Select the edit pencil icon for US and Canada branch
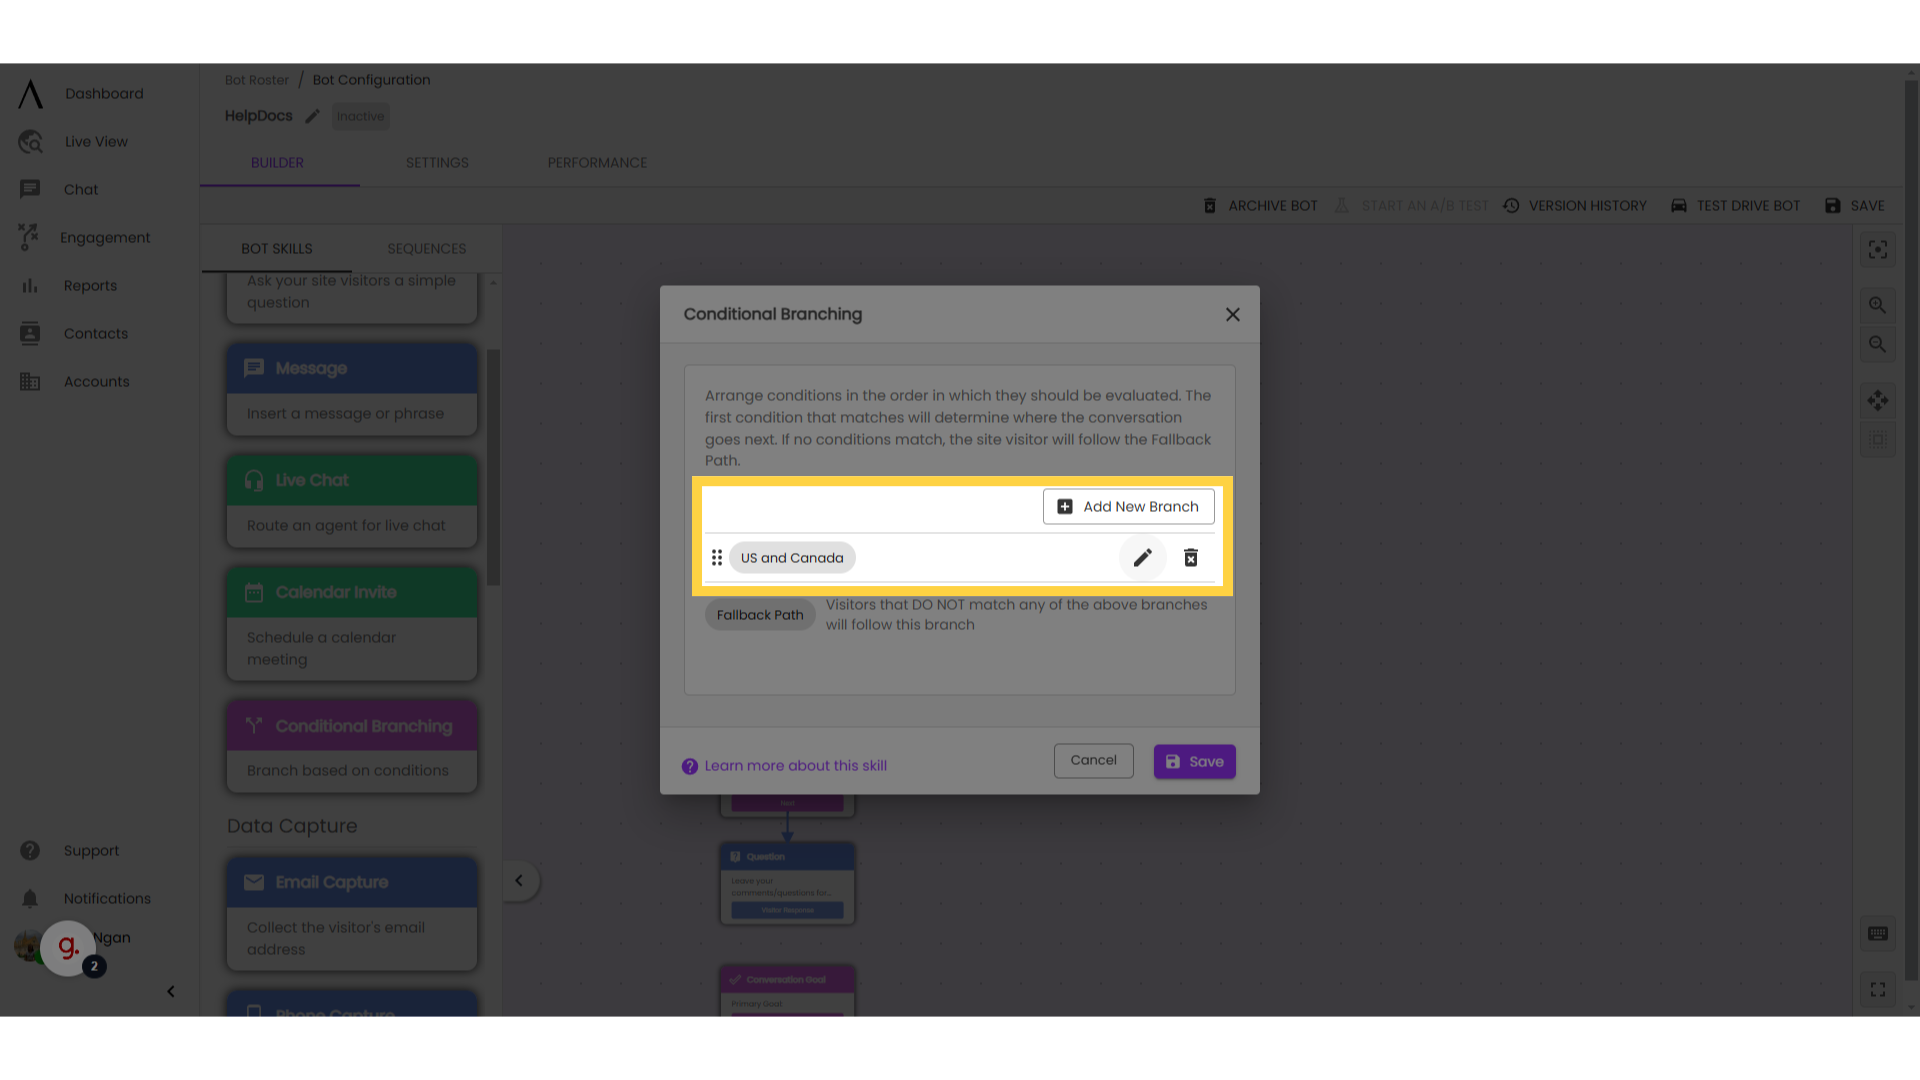This screenshot has height=1080, width=1920. point(1142,556)
